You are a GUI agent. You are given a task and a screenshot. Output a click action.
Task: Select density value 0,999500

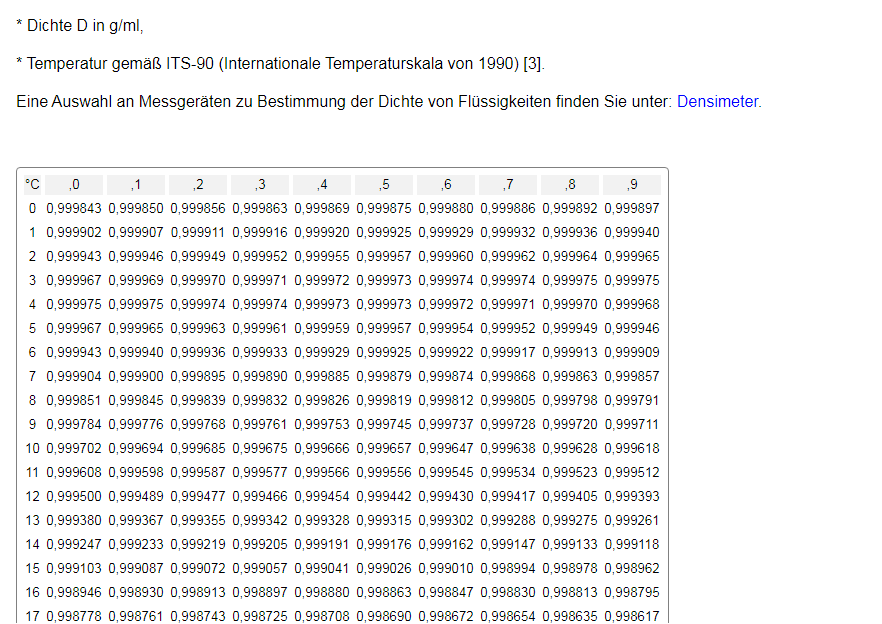click(74, 496)
